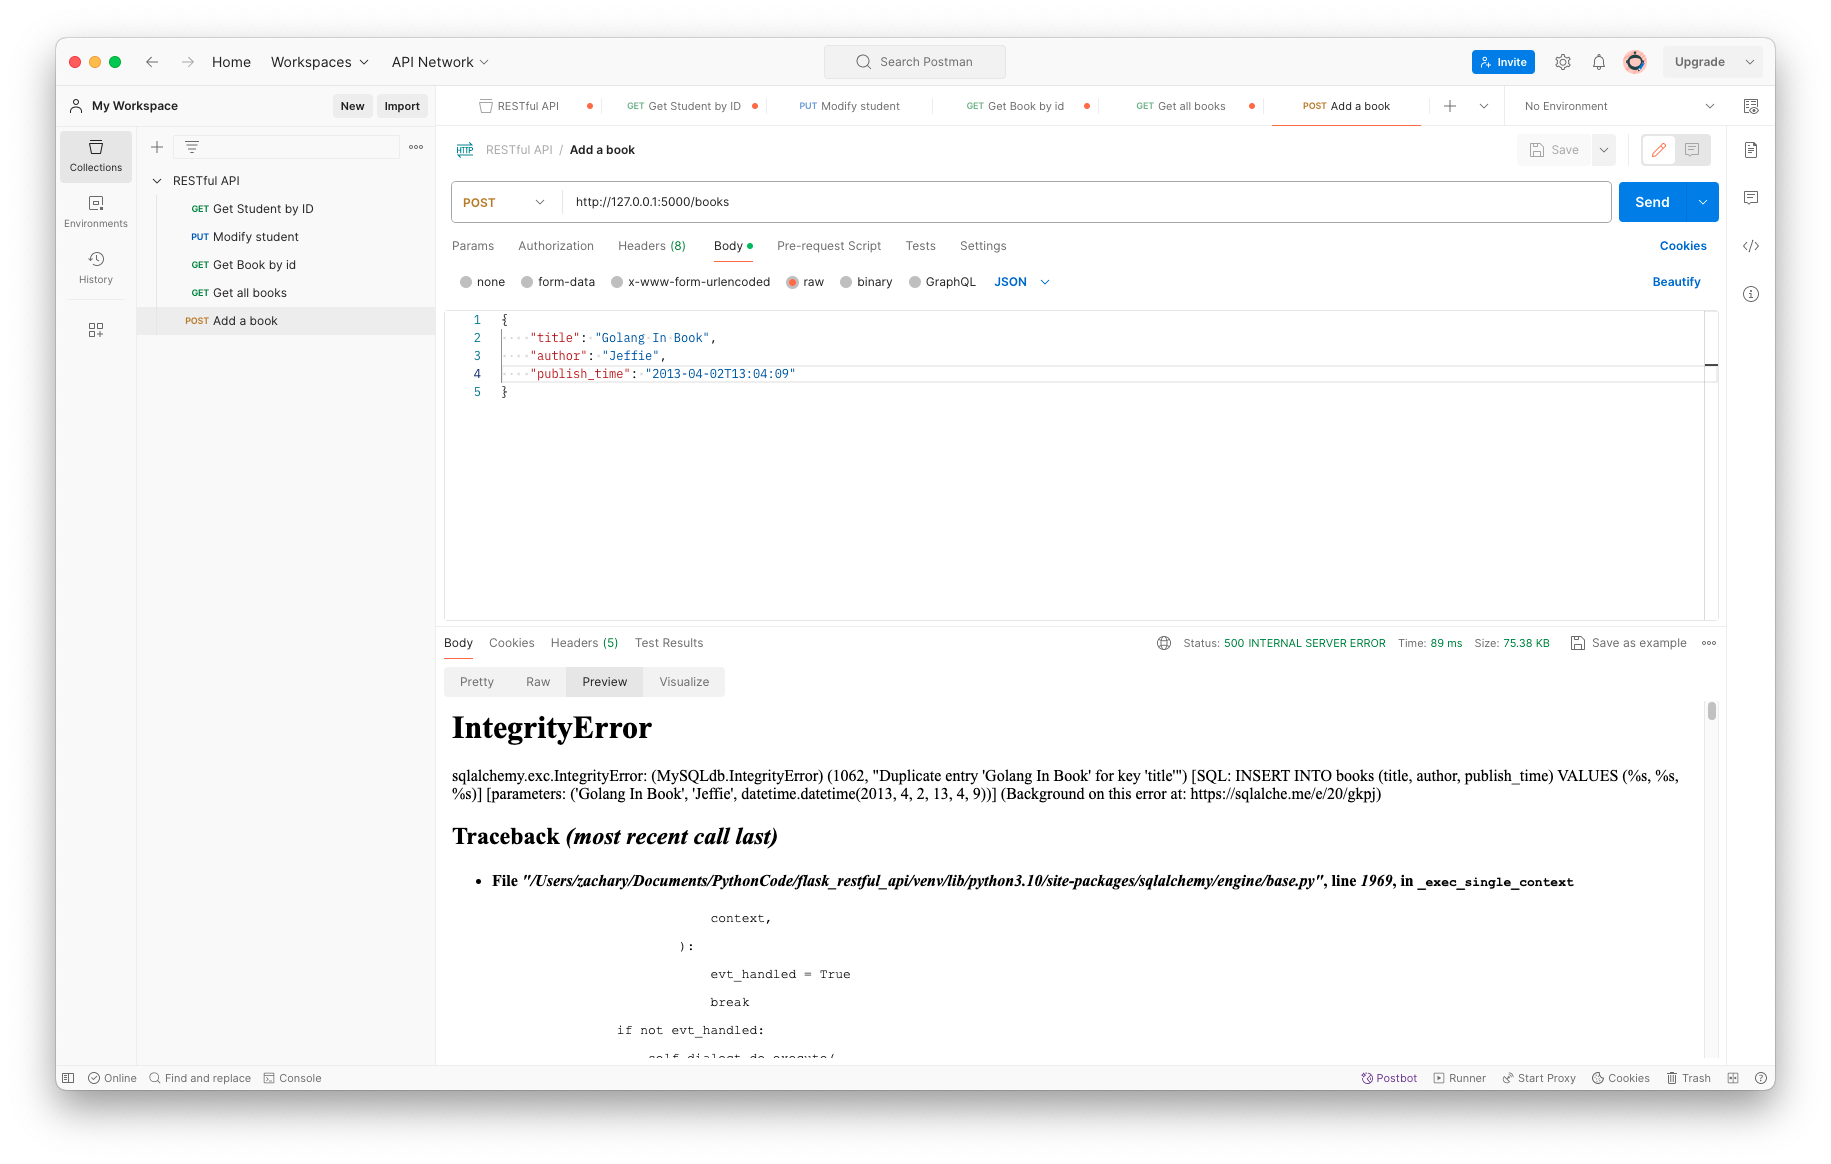
Task: Open Postman settings gear
Action: point(1563,62)
